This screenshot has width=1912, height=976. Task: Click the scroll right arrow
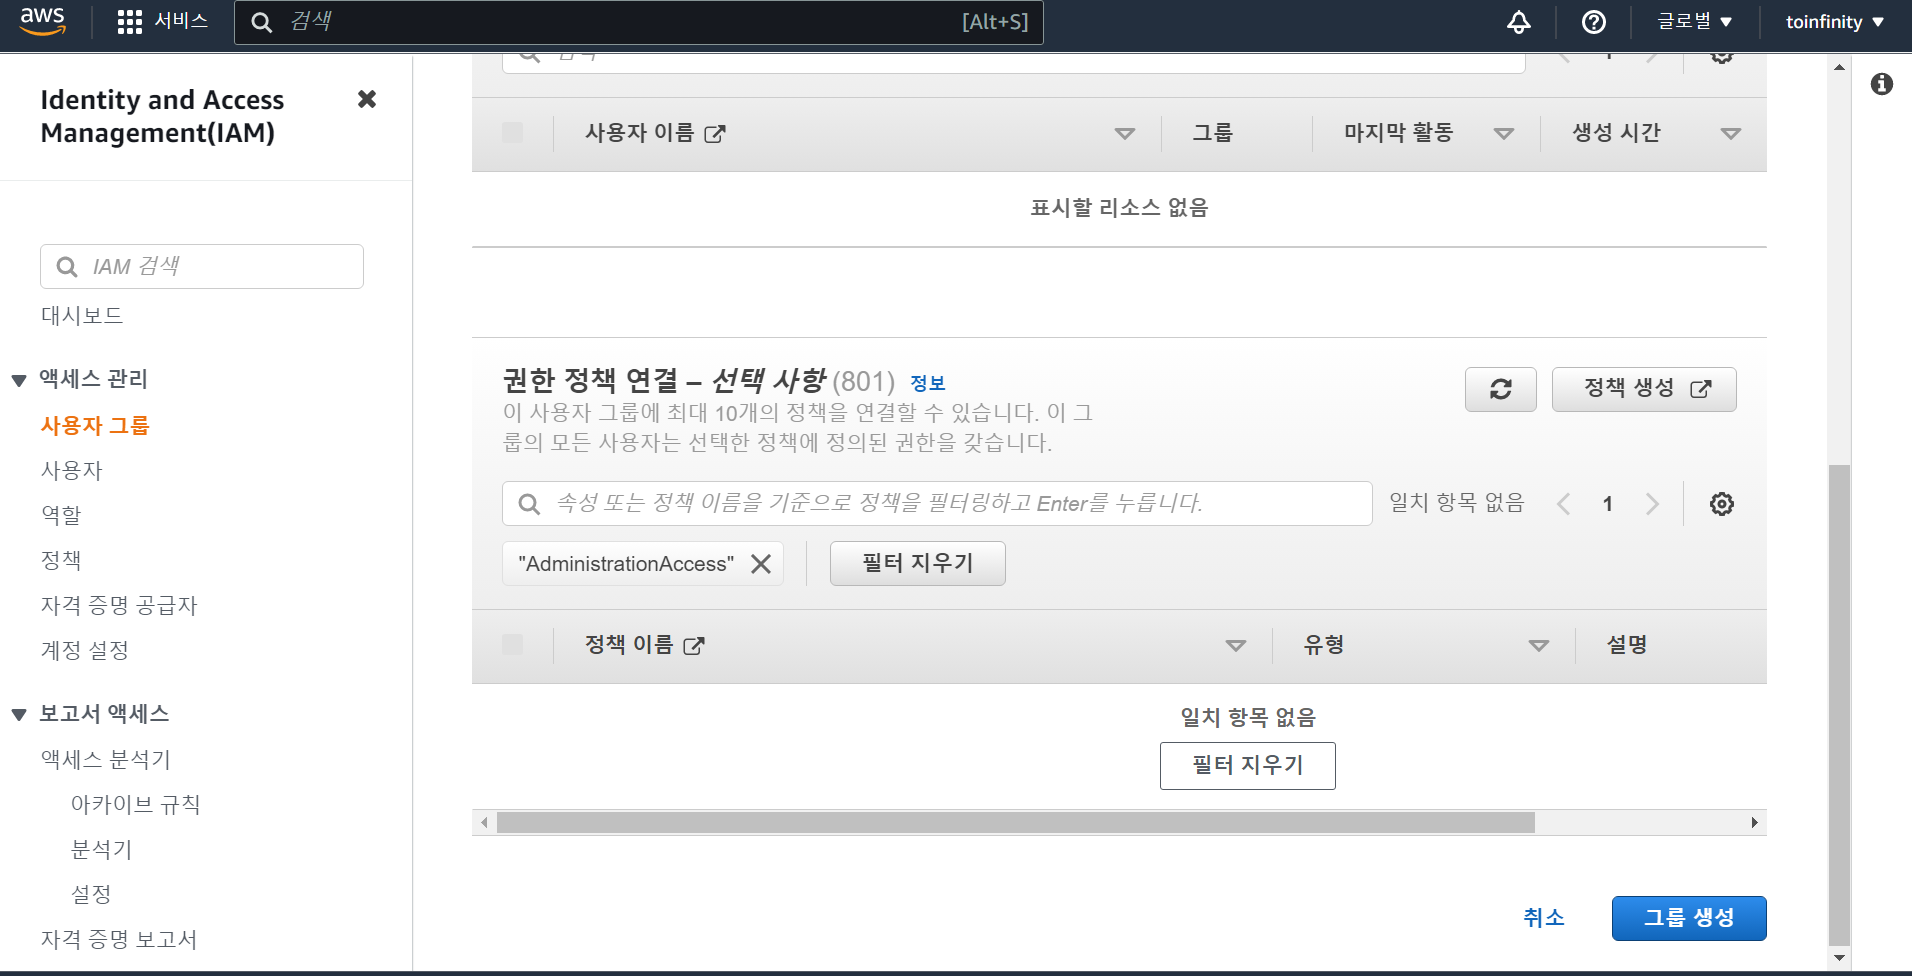[x=1755, y=822]
